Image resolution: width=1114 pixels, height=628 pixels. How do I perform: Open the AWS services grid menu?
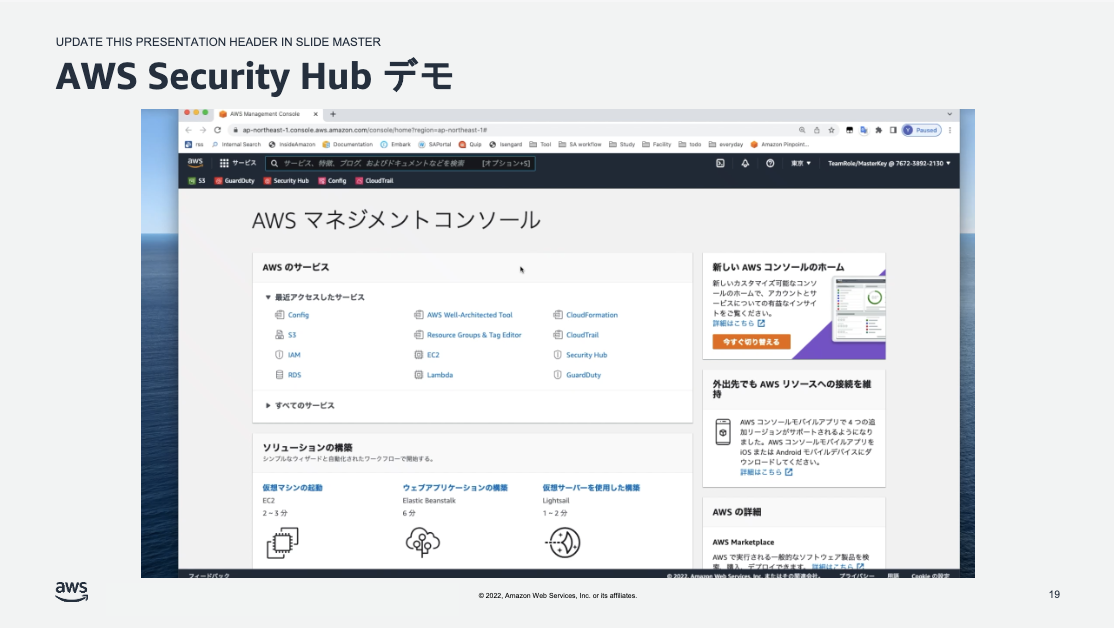(x=225, y=163)
